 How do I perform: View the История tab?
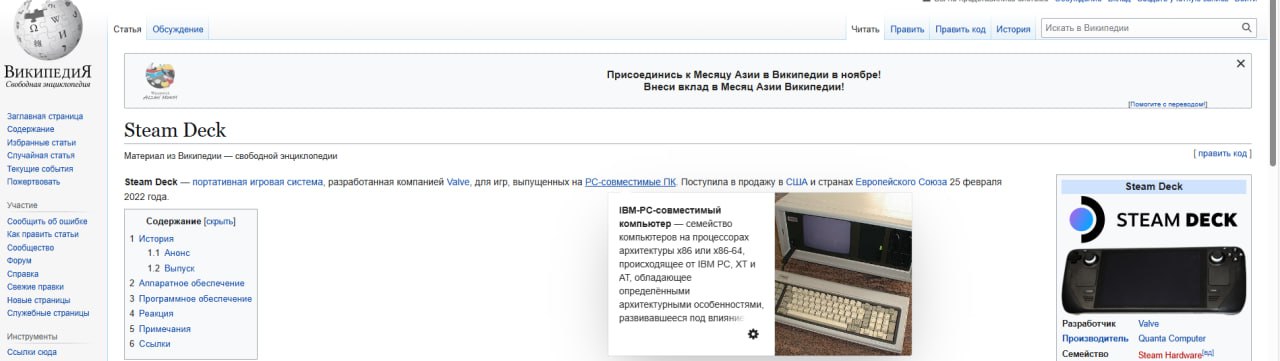coord(1013,29)
